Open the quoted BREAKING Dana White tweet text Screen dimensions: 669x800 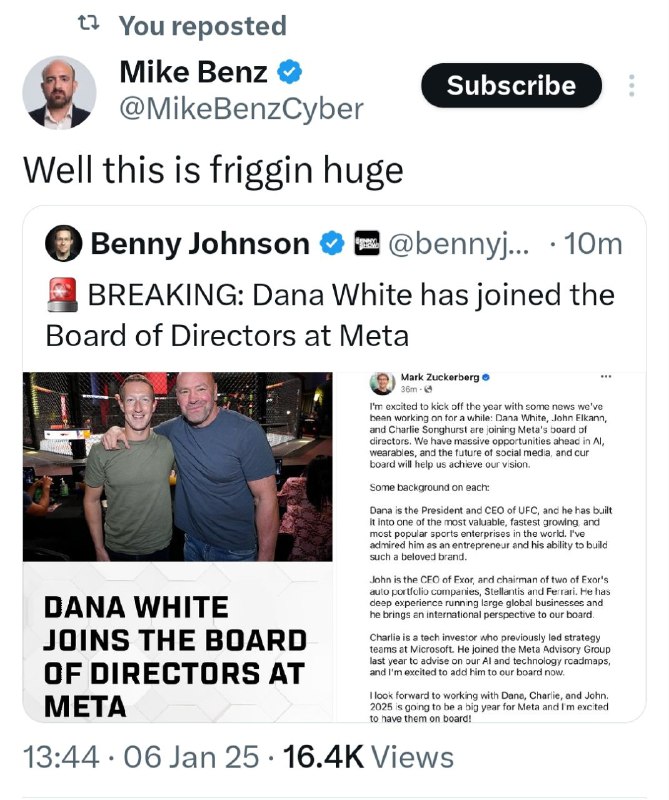pyautogui.click(x=330, y=315)
